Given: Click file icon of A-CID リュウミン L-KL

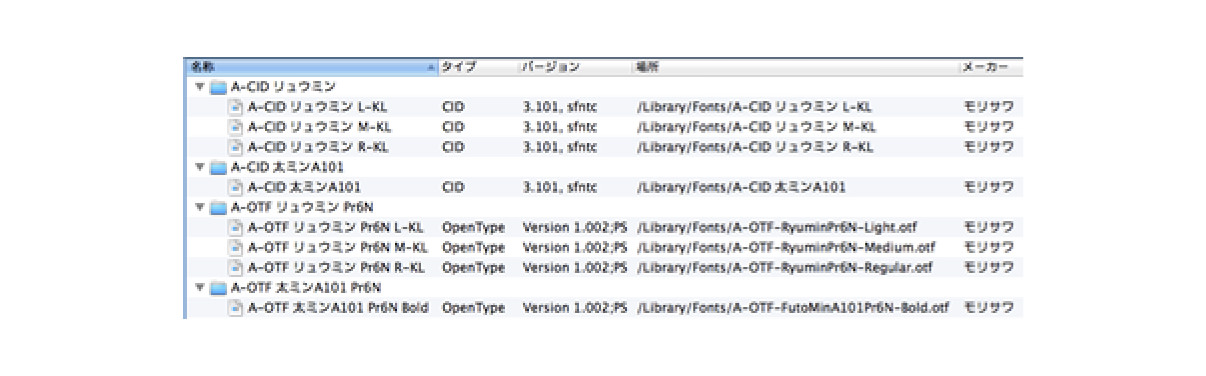Looking at the screenshot, I should point(236,106).
